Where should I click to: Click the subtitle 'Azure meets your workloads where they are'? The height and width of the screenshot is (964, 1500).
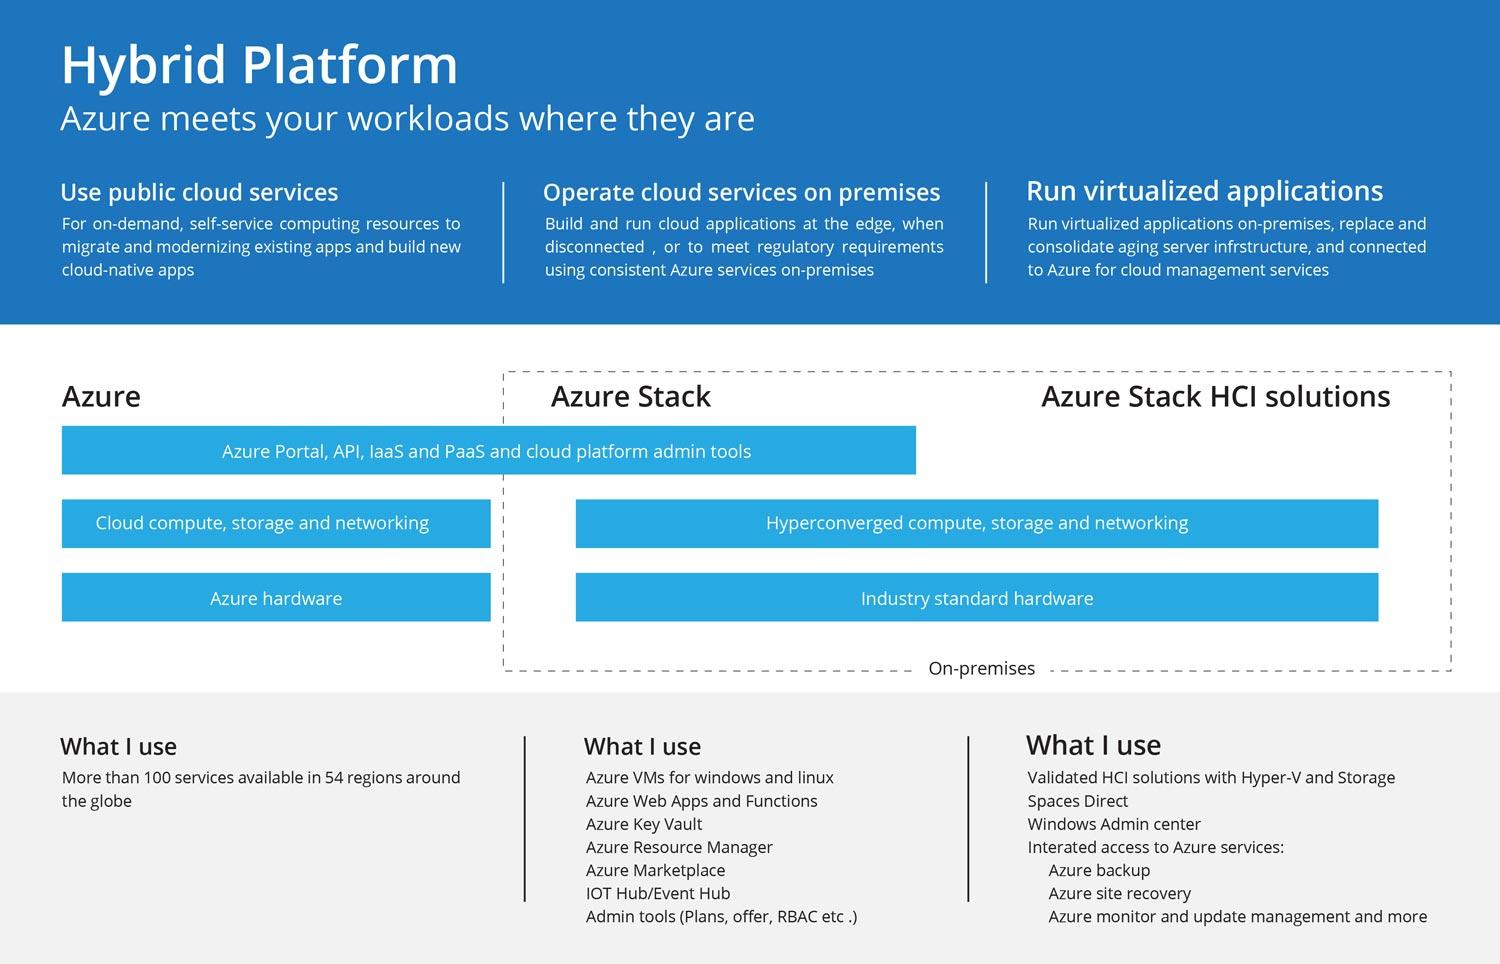point(407,119)
